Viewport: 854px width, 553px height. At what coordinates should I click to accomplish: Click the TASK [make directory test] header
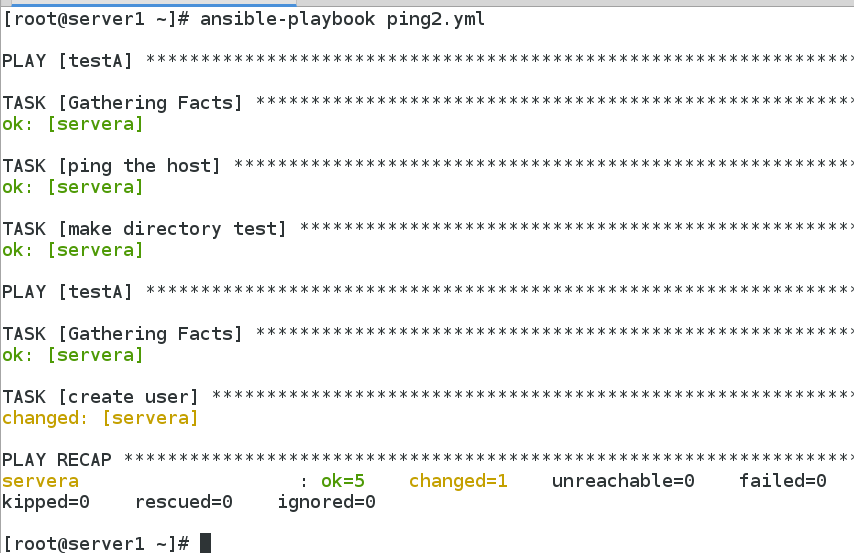click(144, 229)
